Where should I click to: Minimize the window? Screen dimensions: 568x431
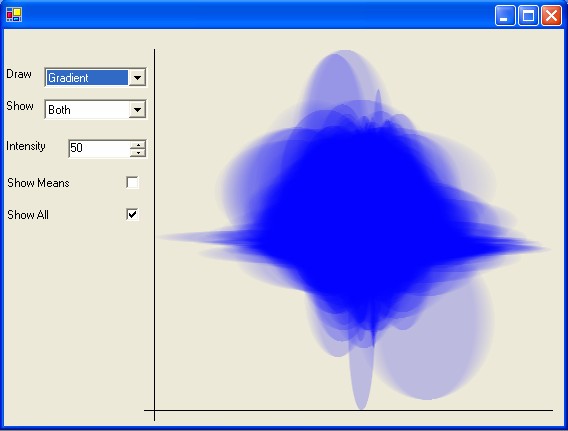tap(505, 16)
